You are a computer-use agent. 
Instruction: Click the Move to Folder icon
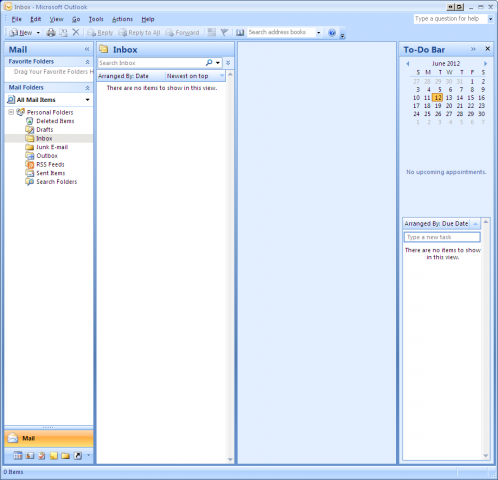[63, 32]
